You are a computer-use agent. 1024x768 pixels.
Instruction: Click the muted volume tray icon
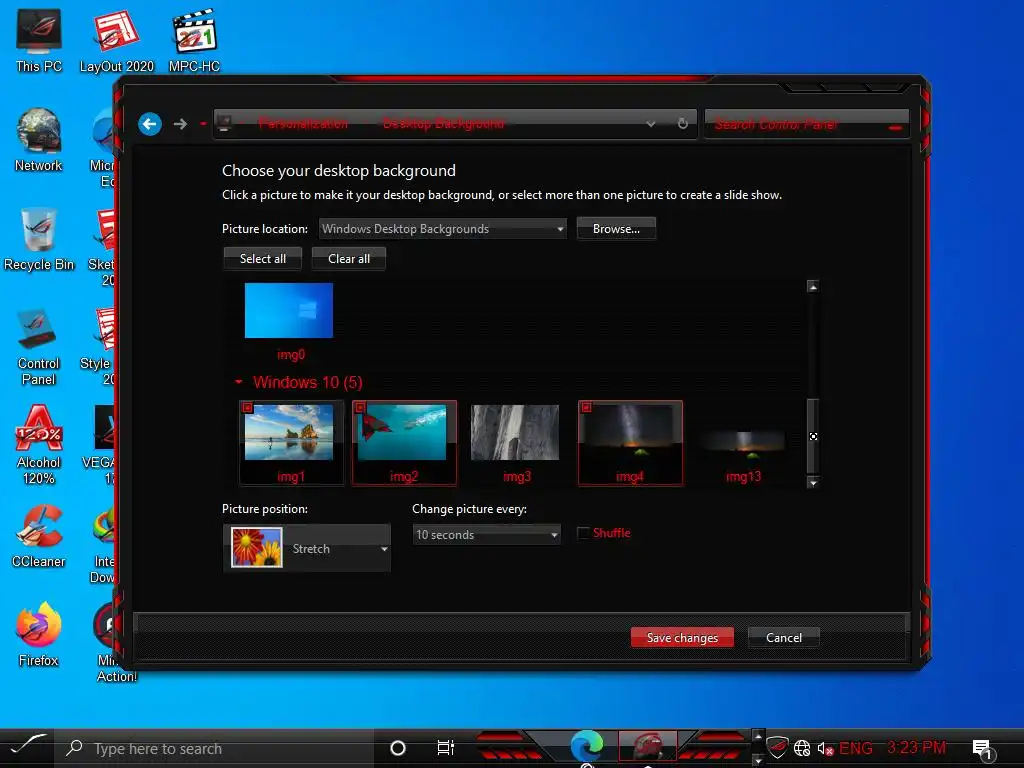825,748
